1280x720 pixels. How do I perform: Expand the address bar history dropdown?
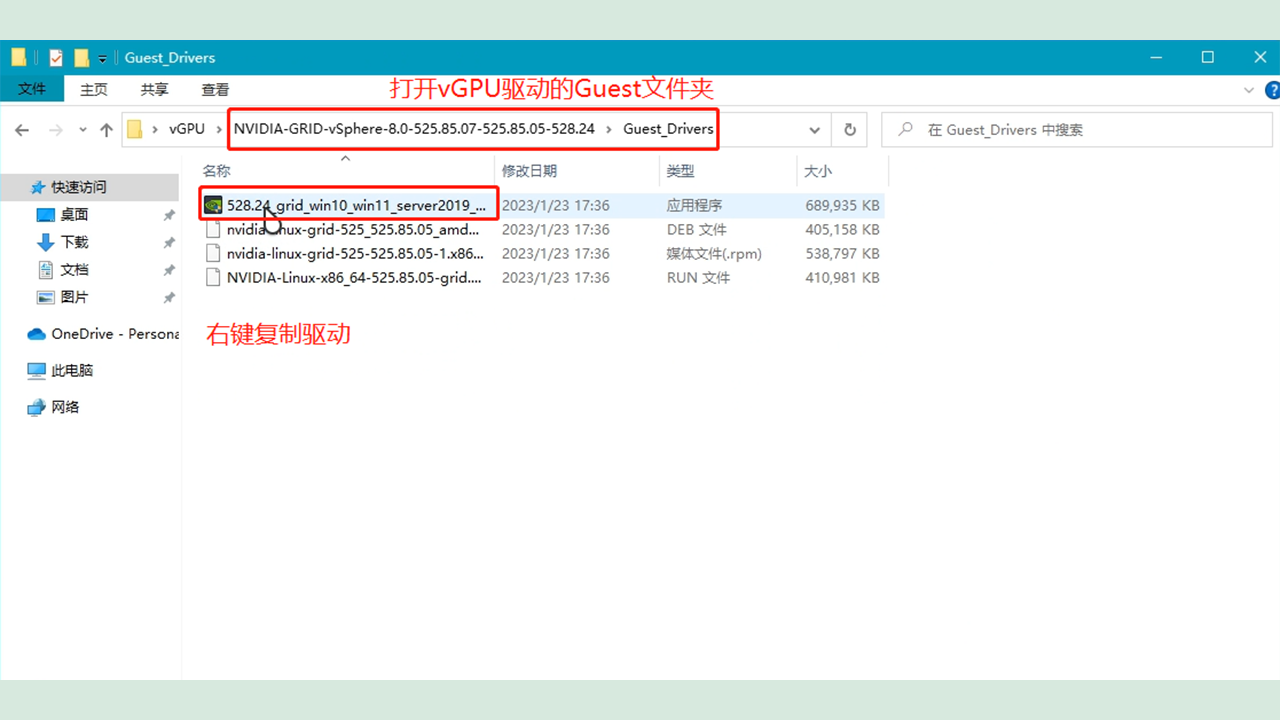click(815, 130)
